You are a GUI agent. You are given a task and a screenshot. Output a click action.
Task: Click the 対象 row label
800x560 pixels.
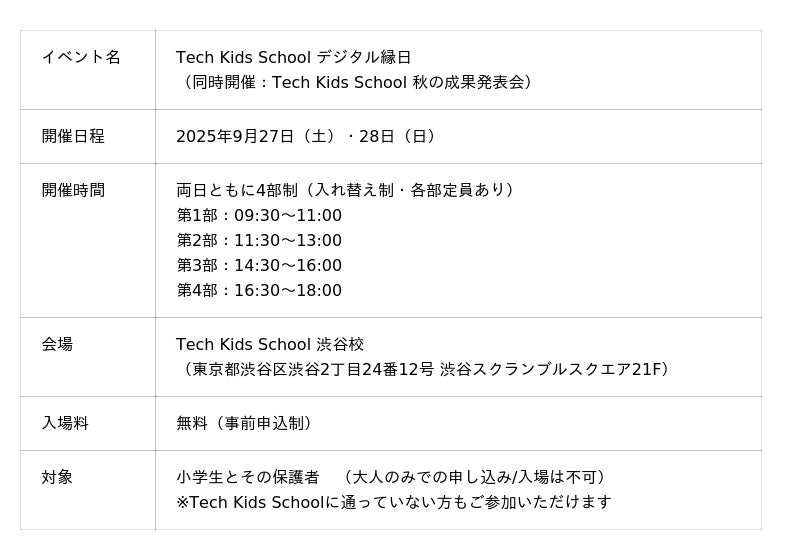coord(57,477)
